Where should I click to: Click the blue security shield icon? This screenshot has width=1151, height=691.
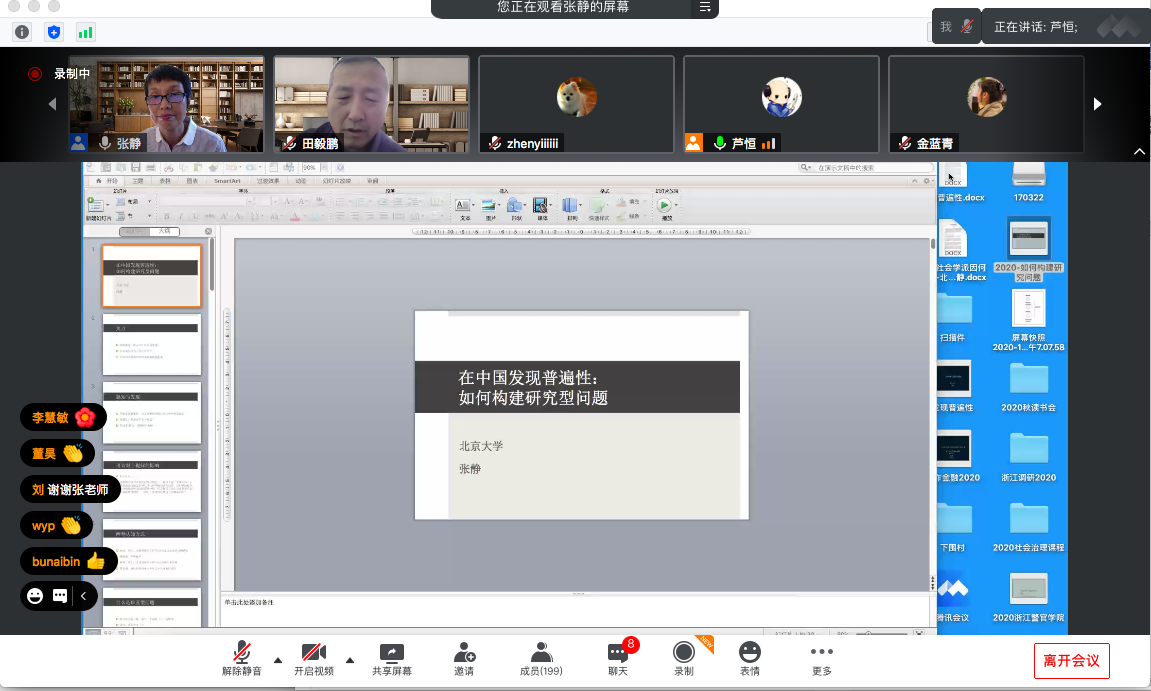point(54,32)
